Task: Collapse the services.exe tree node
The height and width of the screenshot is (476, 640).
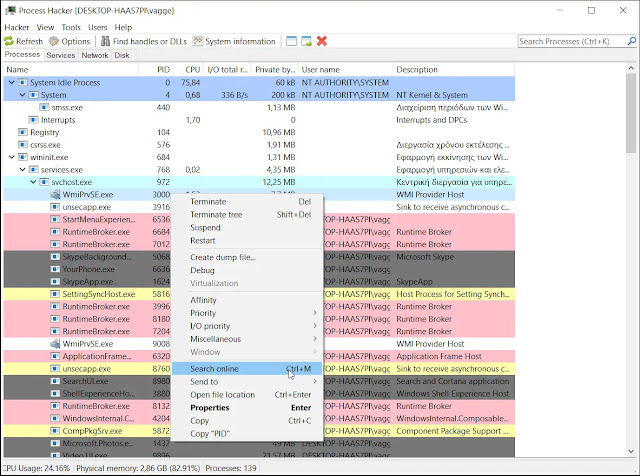Action: click(x=22, y=170)
